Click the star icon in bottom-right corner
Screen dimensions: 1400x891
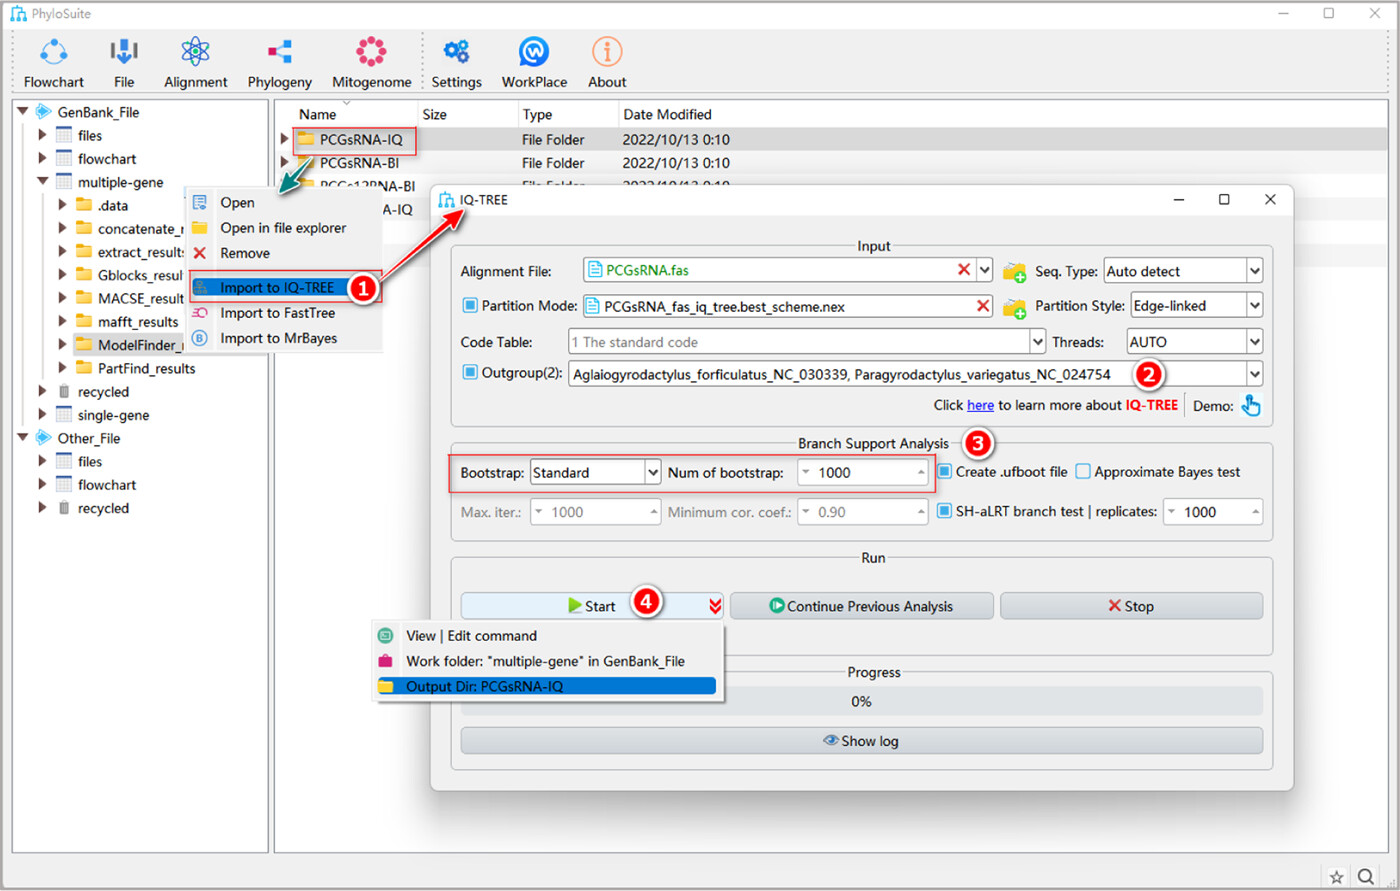pos(1336,877)
